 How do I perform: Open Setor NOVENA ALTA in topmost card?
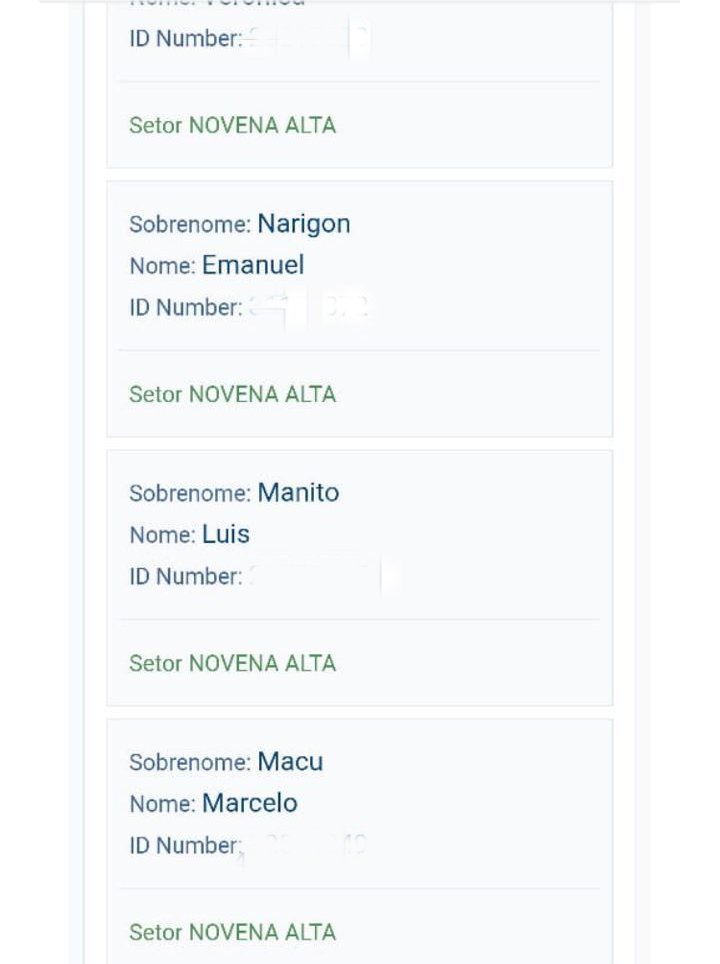pyautogui.click(x=232, y=125)
